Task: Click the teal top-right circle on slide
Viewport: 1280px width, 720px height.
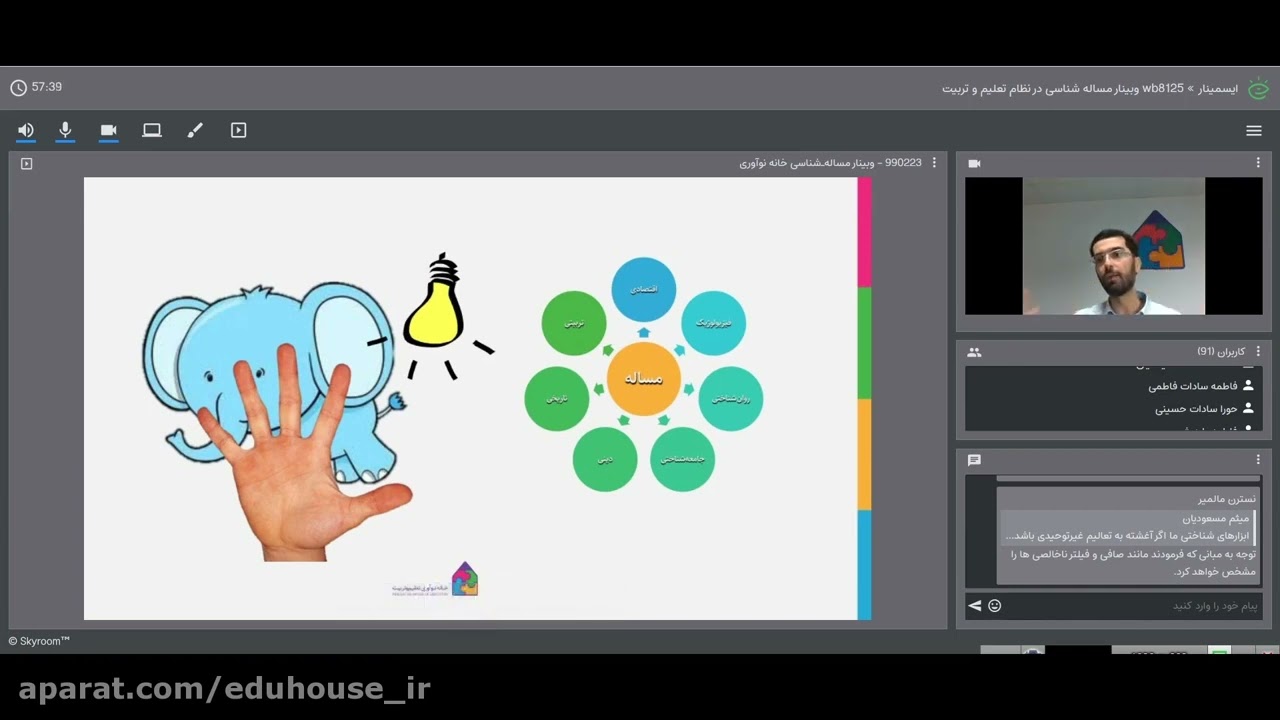Action: pyautogui.click(x=713, y=323)
